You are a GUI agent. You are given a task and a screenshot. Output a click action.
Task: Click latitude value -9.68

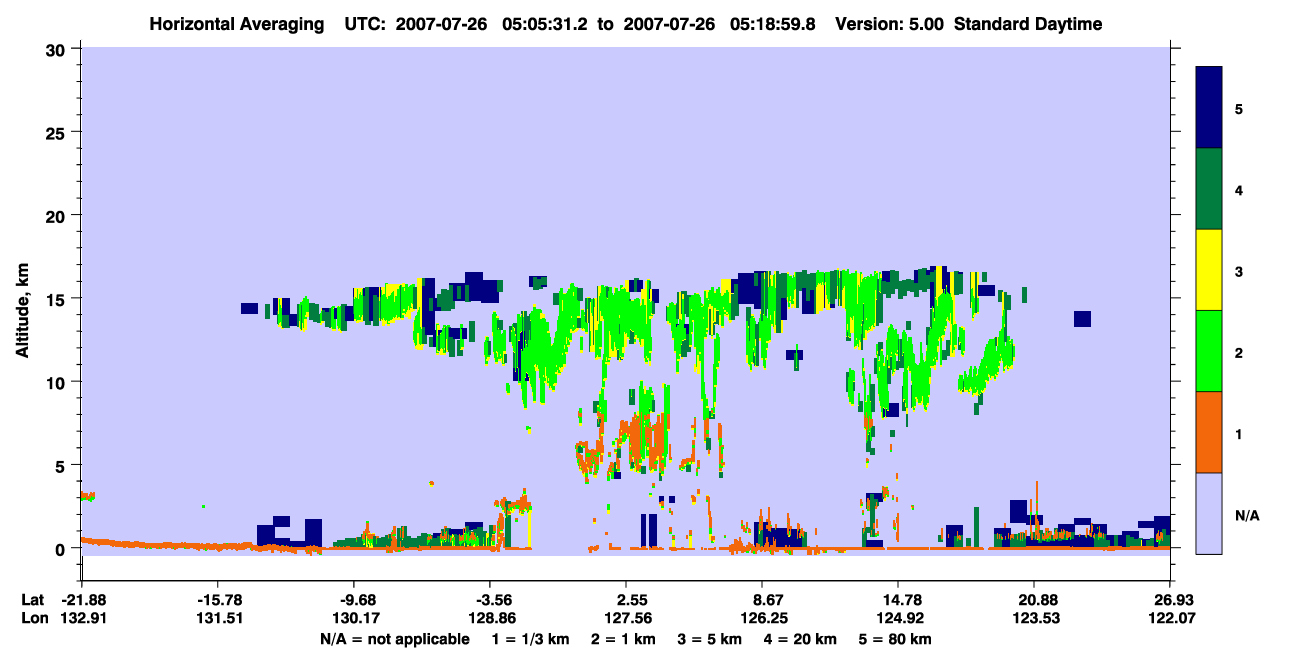click(354, 600)
